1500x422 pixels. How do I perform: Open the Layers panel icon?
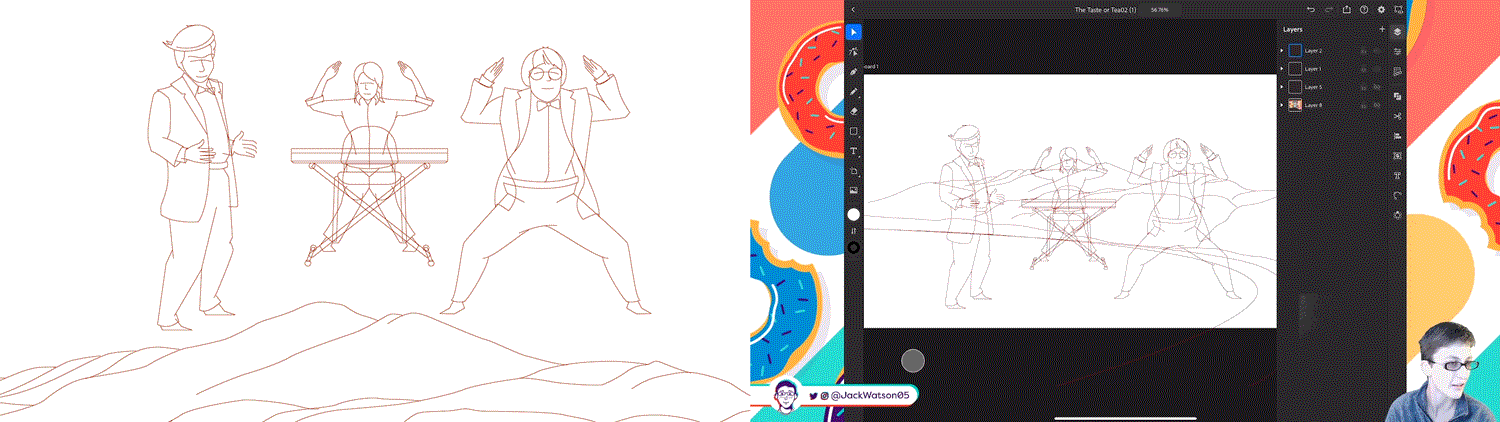click(x=1397, y=32)
